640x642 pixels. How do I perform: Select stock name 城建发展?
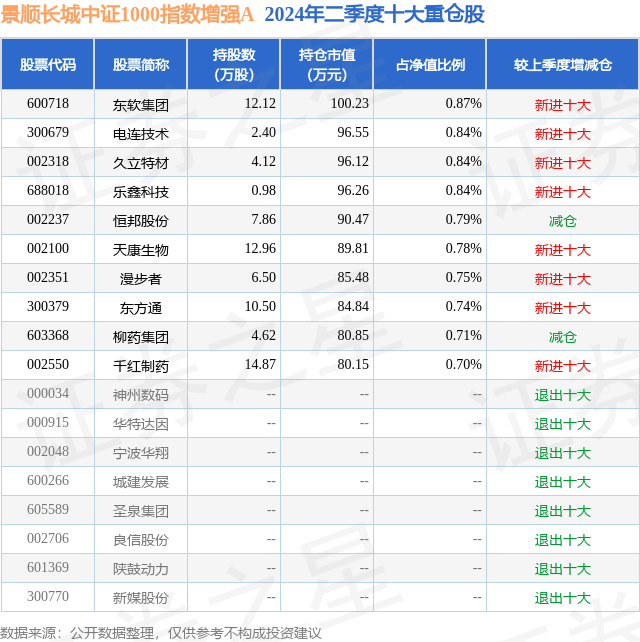click(x=141, y=483)
